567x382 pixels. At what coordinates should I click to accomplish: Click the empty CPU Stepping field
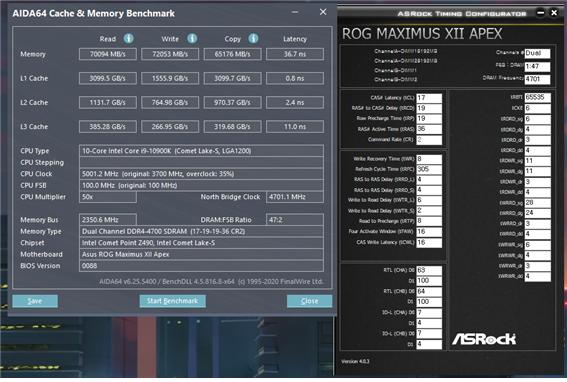click(201, 162)
